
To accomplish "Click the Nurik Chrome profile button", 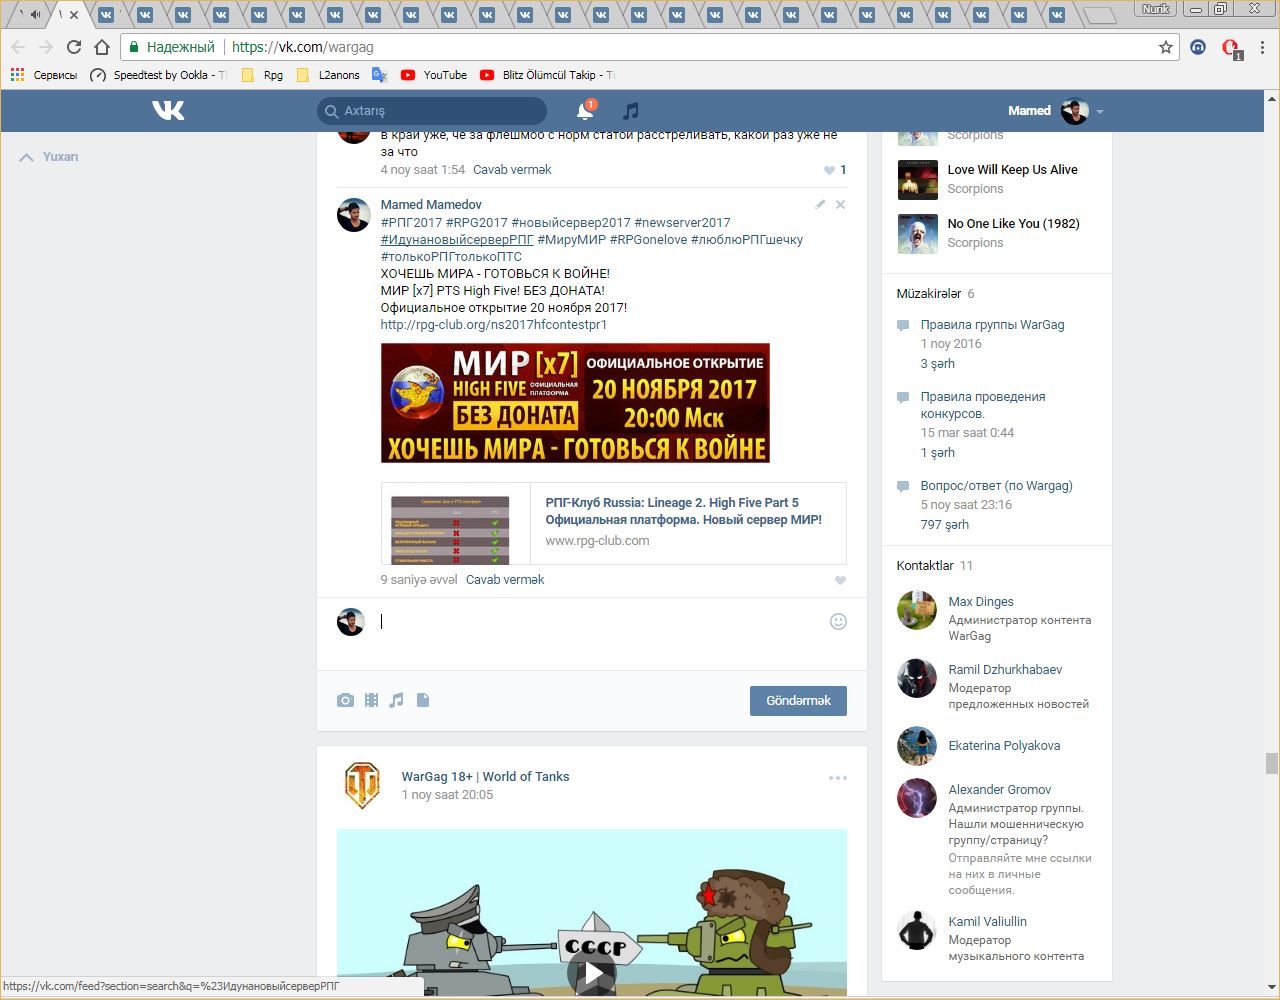I will tap(1156, 9).
